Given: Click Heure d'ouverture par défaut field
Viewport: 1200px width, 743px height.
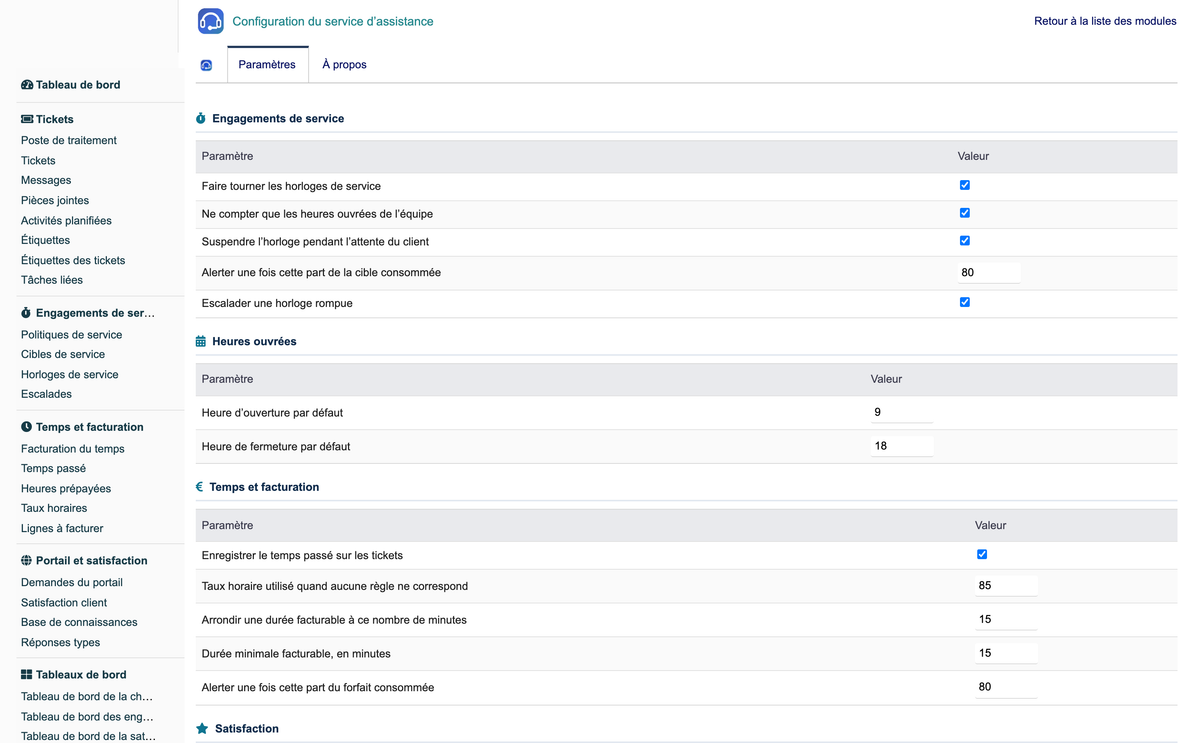Looking at the screenshot, I should pyautogui.click(x=902, y=412).
